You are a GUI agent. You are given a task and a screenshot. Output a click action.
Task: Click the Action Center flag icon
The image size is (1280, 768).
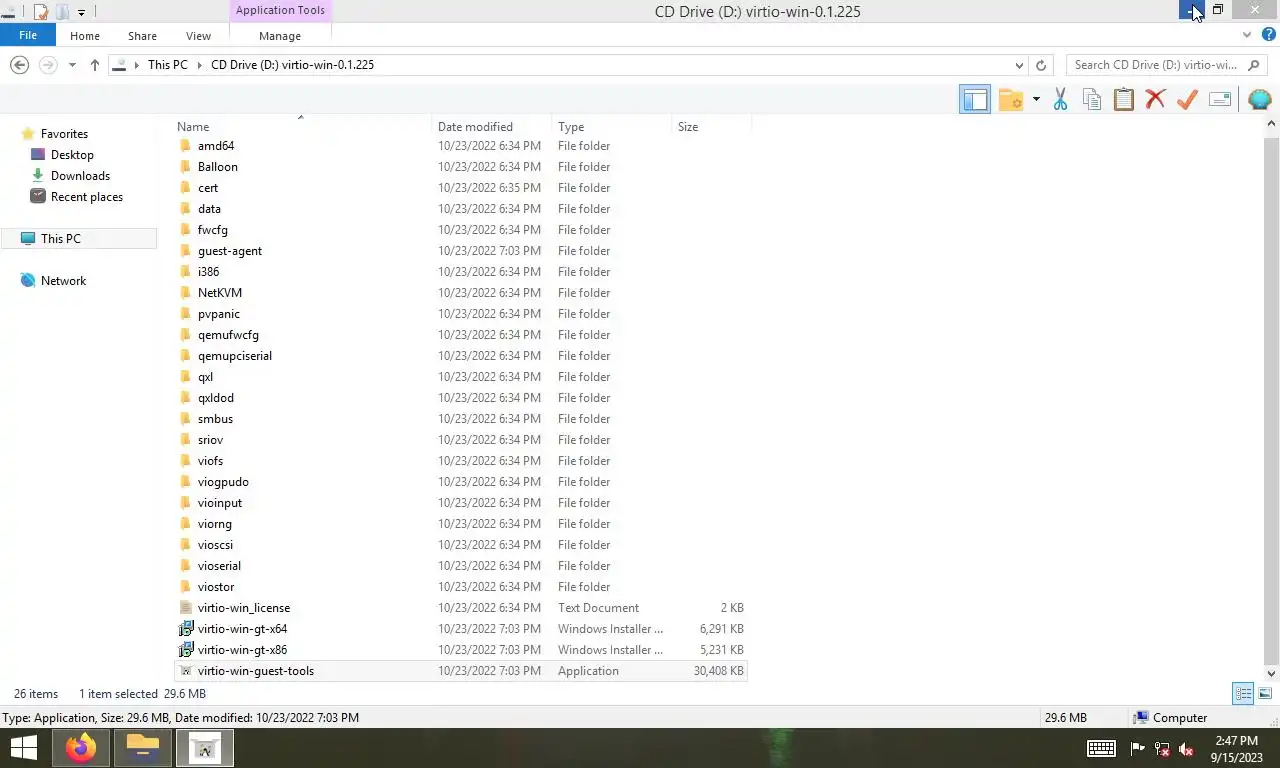click(x=1138, y=749)
